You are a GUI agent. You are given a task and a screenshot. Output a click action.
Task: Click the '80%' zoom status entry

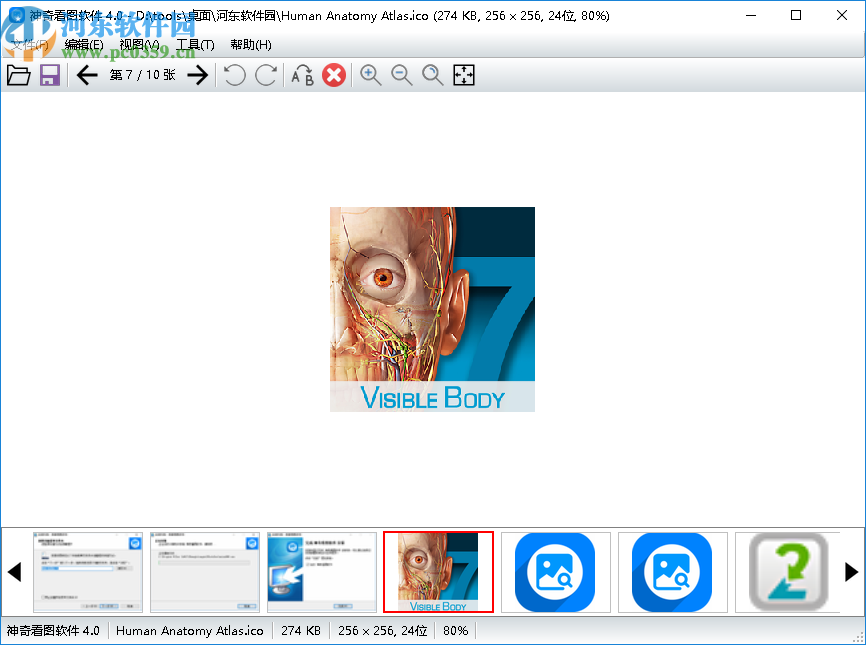point(456,631)
